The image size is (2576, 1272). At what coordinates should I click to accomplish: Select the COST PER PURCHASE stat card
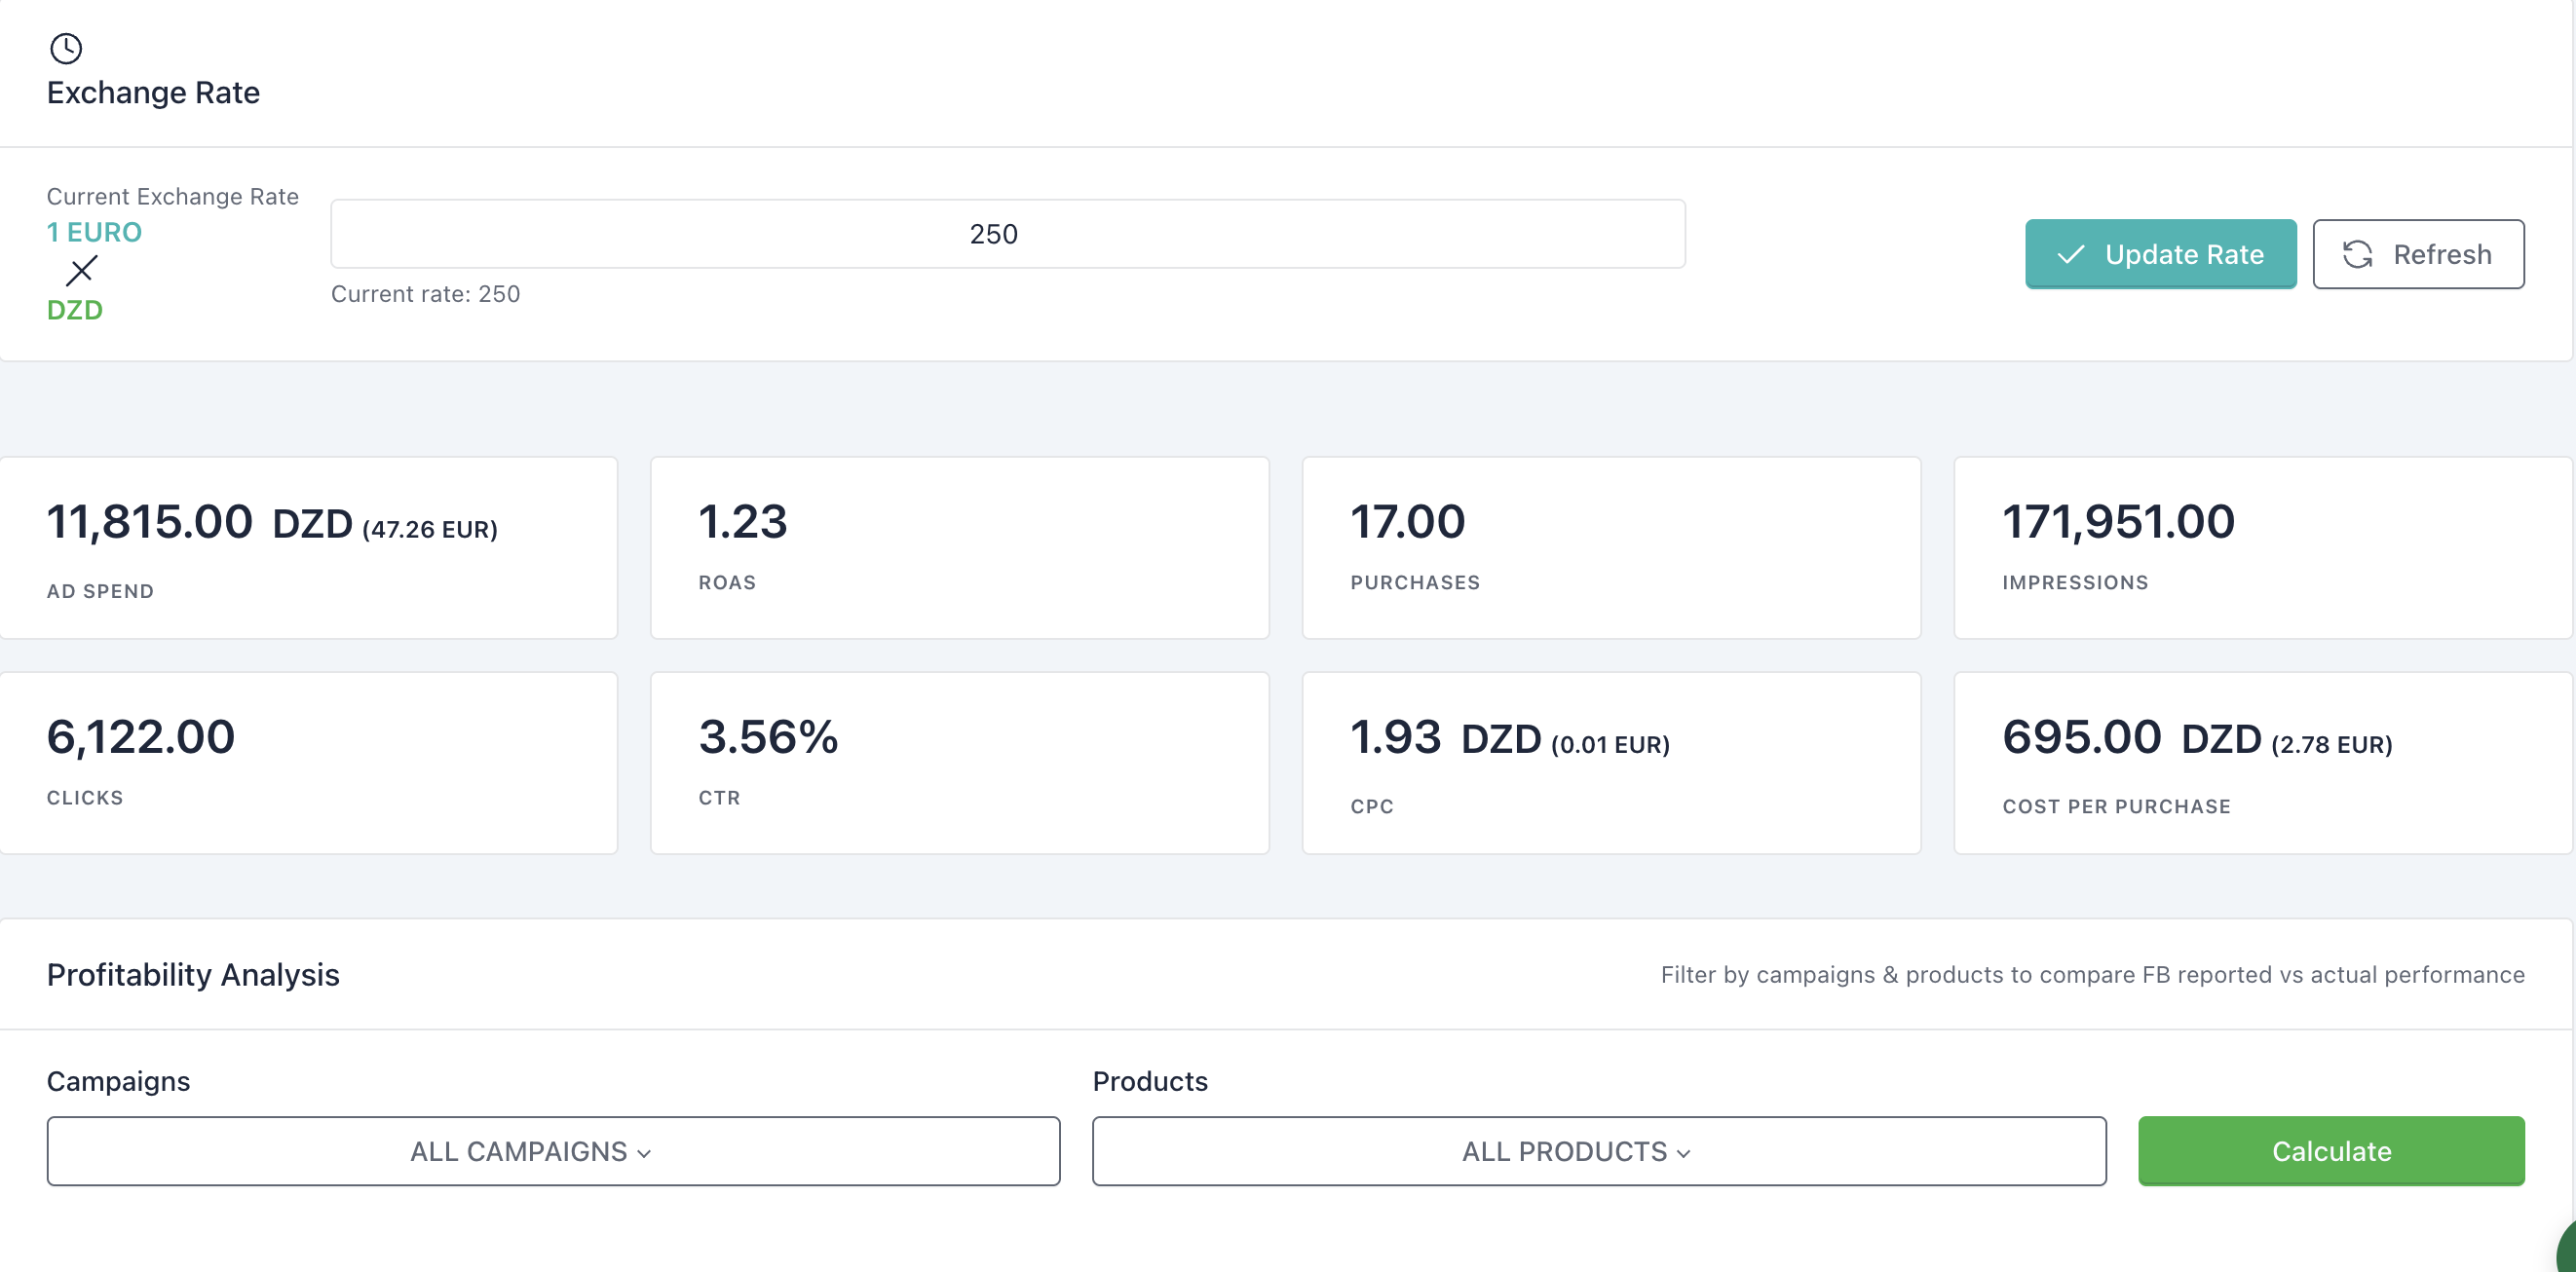tap(2263, 763)
